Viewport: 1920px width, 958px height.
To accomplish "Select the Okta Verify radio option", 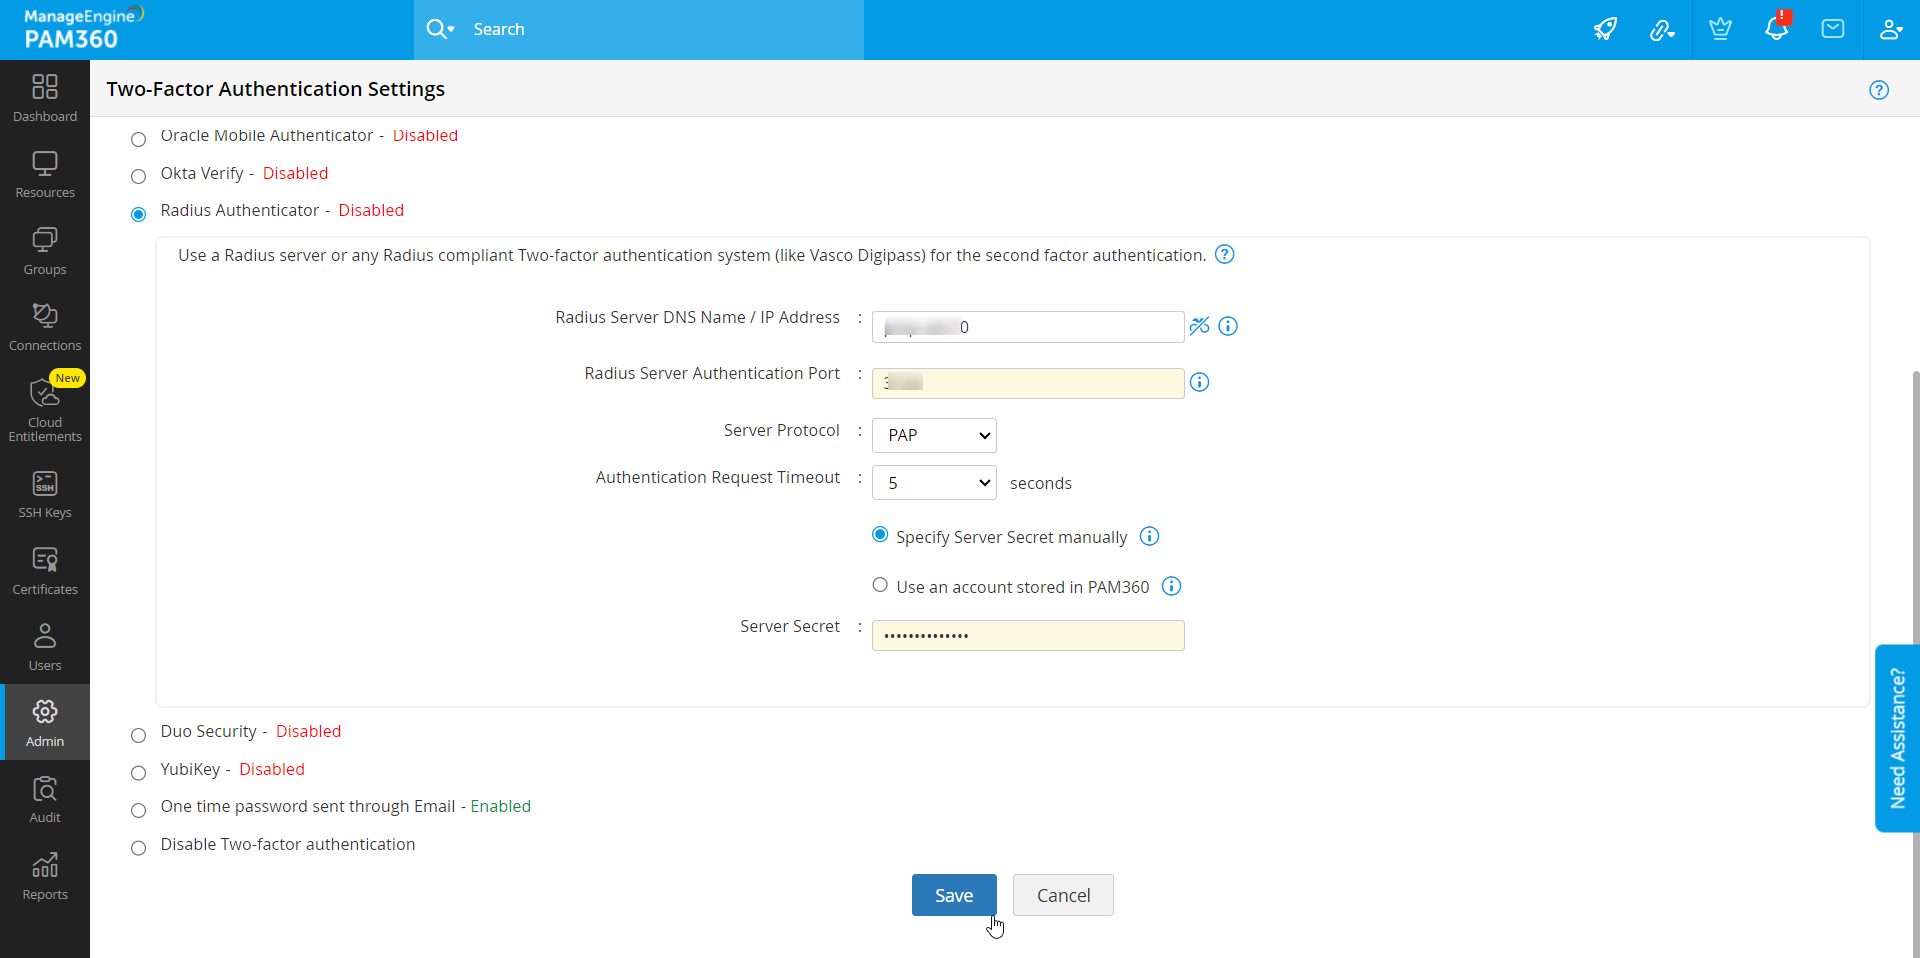I will [x=139, y=177].
